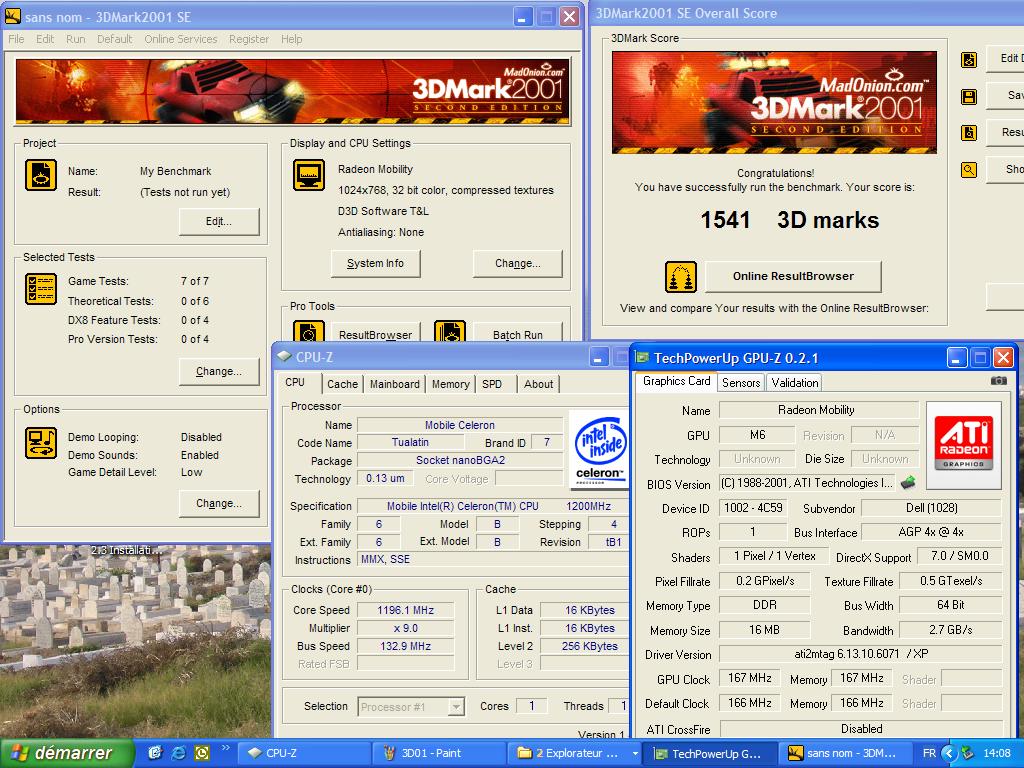
Task: Click the system clock showing 14:08
Action: pos(997,753)
